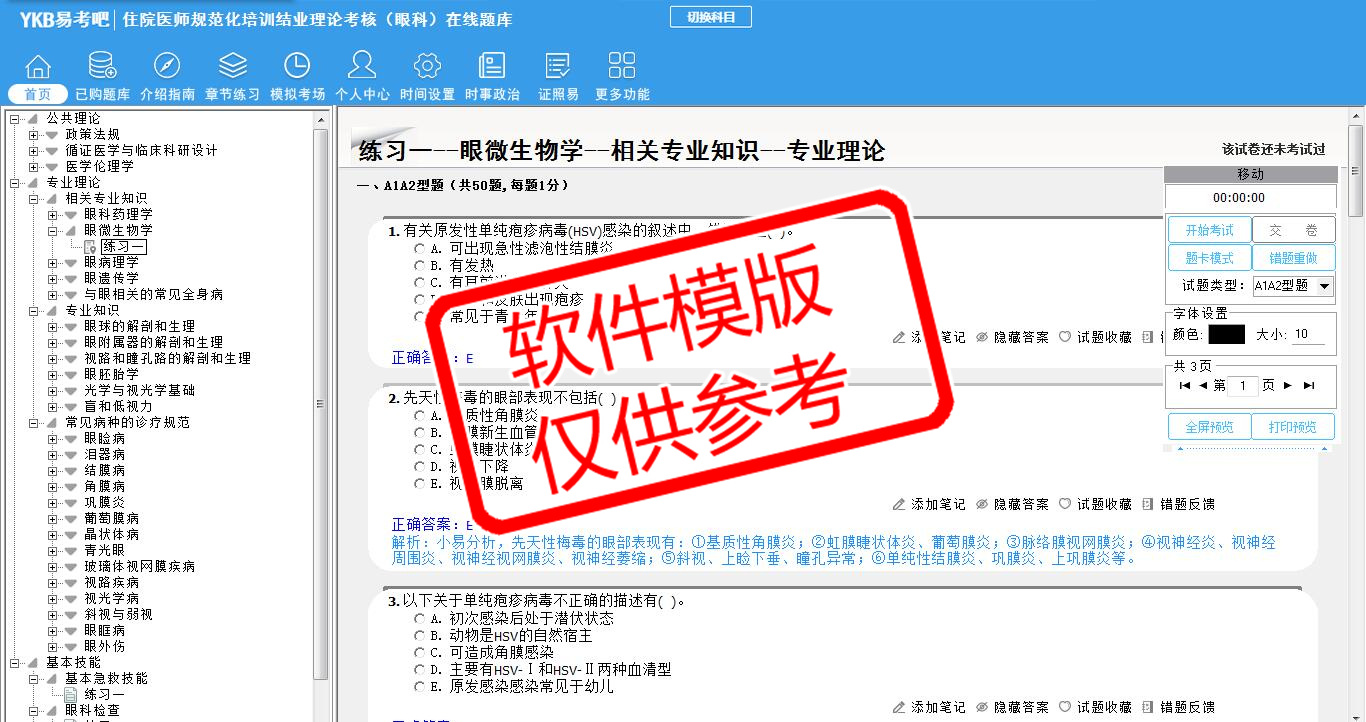Click the page number input field
The image size is (1366, 722).
[1242, 386]
